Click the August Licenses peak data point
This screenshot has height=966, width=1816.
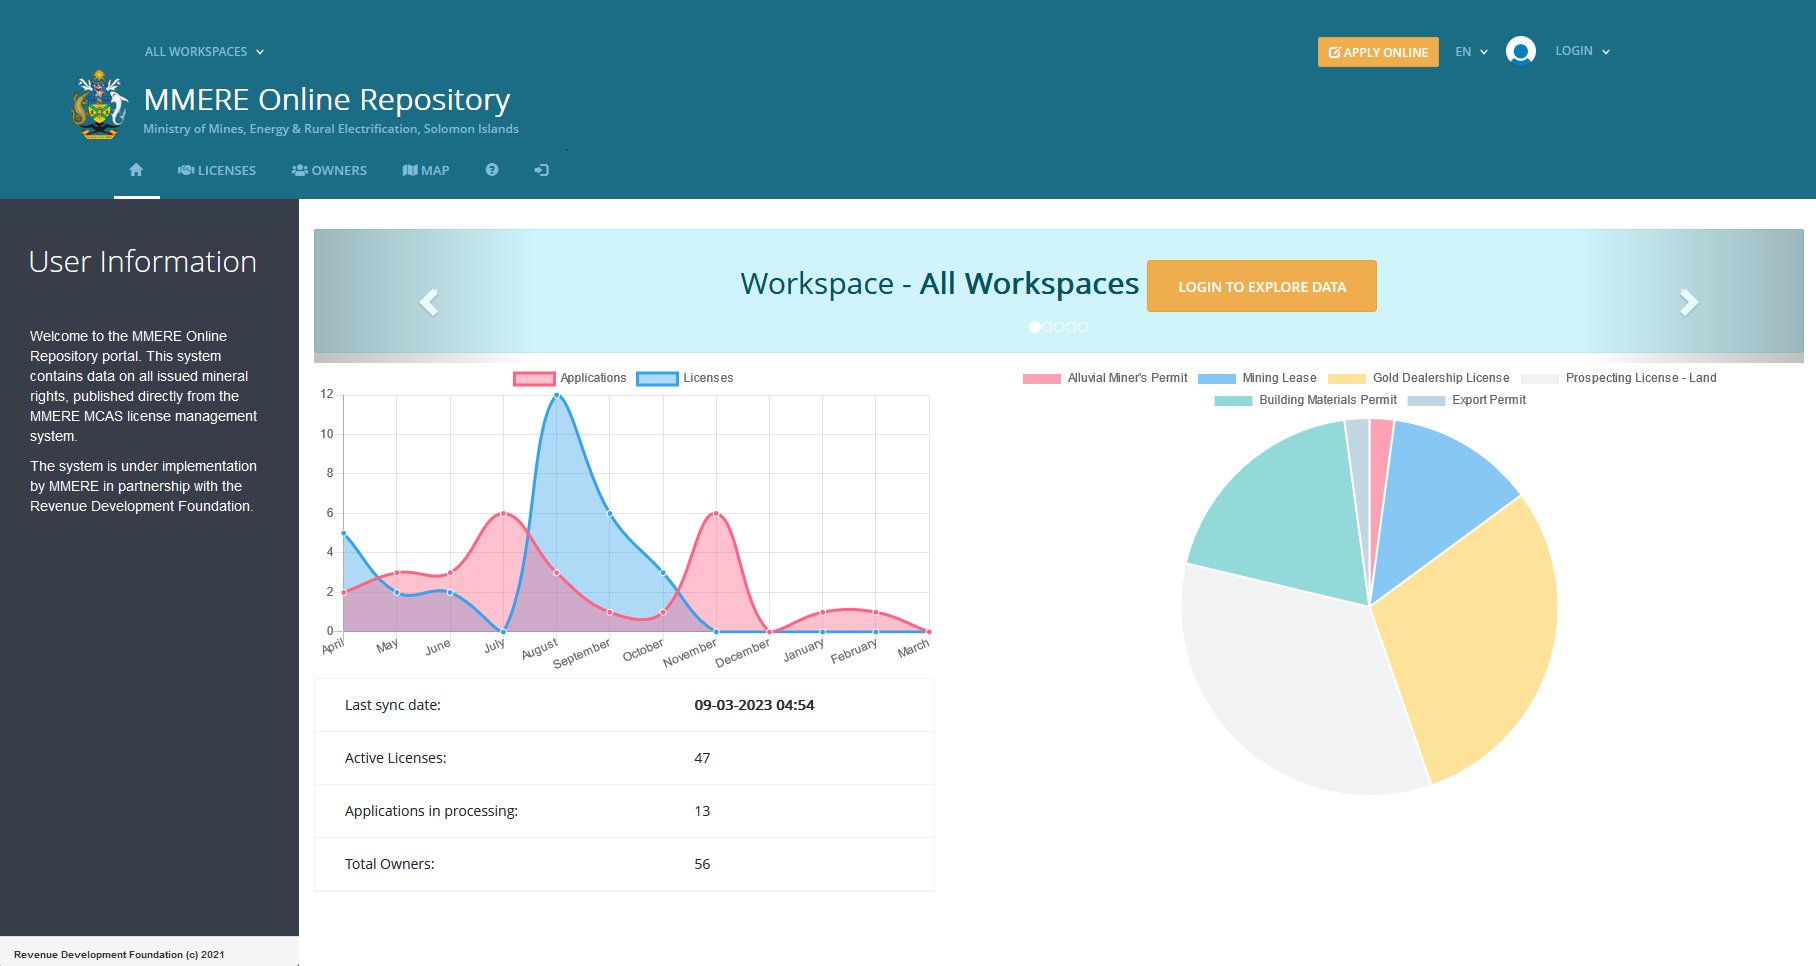(x=557, y=396)
